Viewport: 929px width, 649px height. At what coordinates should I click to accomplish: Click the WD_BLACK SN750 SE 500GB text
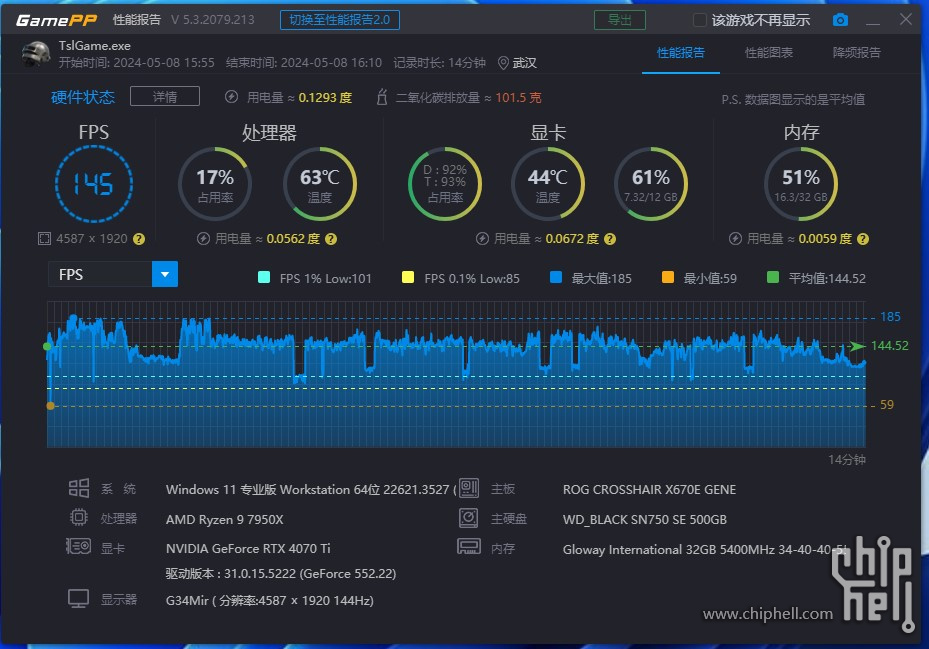[x=645, y=520]
